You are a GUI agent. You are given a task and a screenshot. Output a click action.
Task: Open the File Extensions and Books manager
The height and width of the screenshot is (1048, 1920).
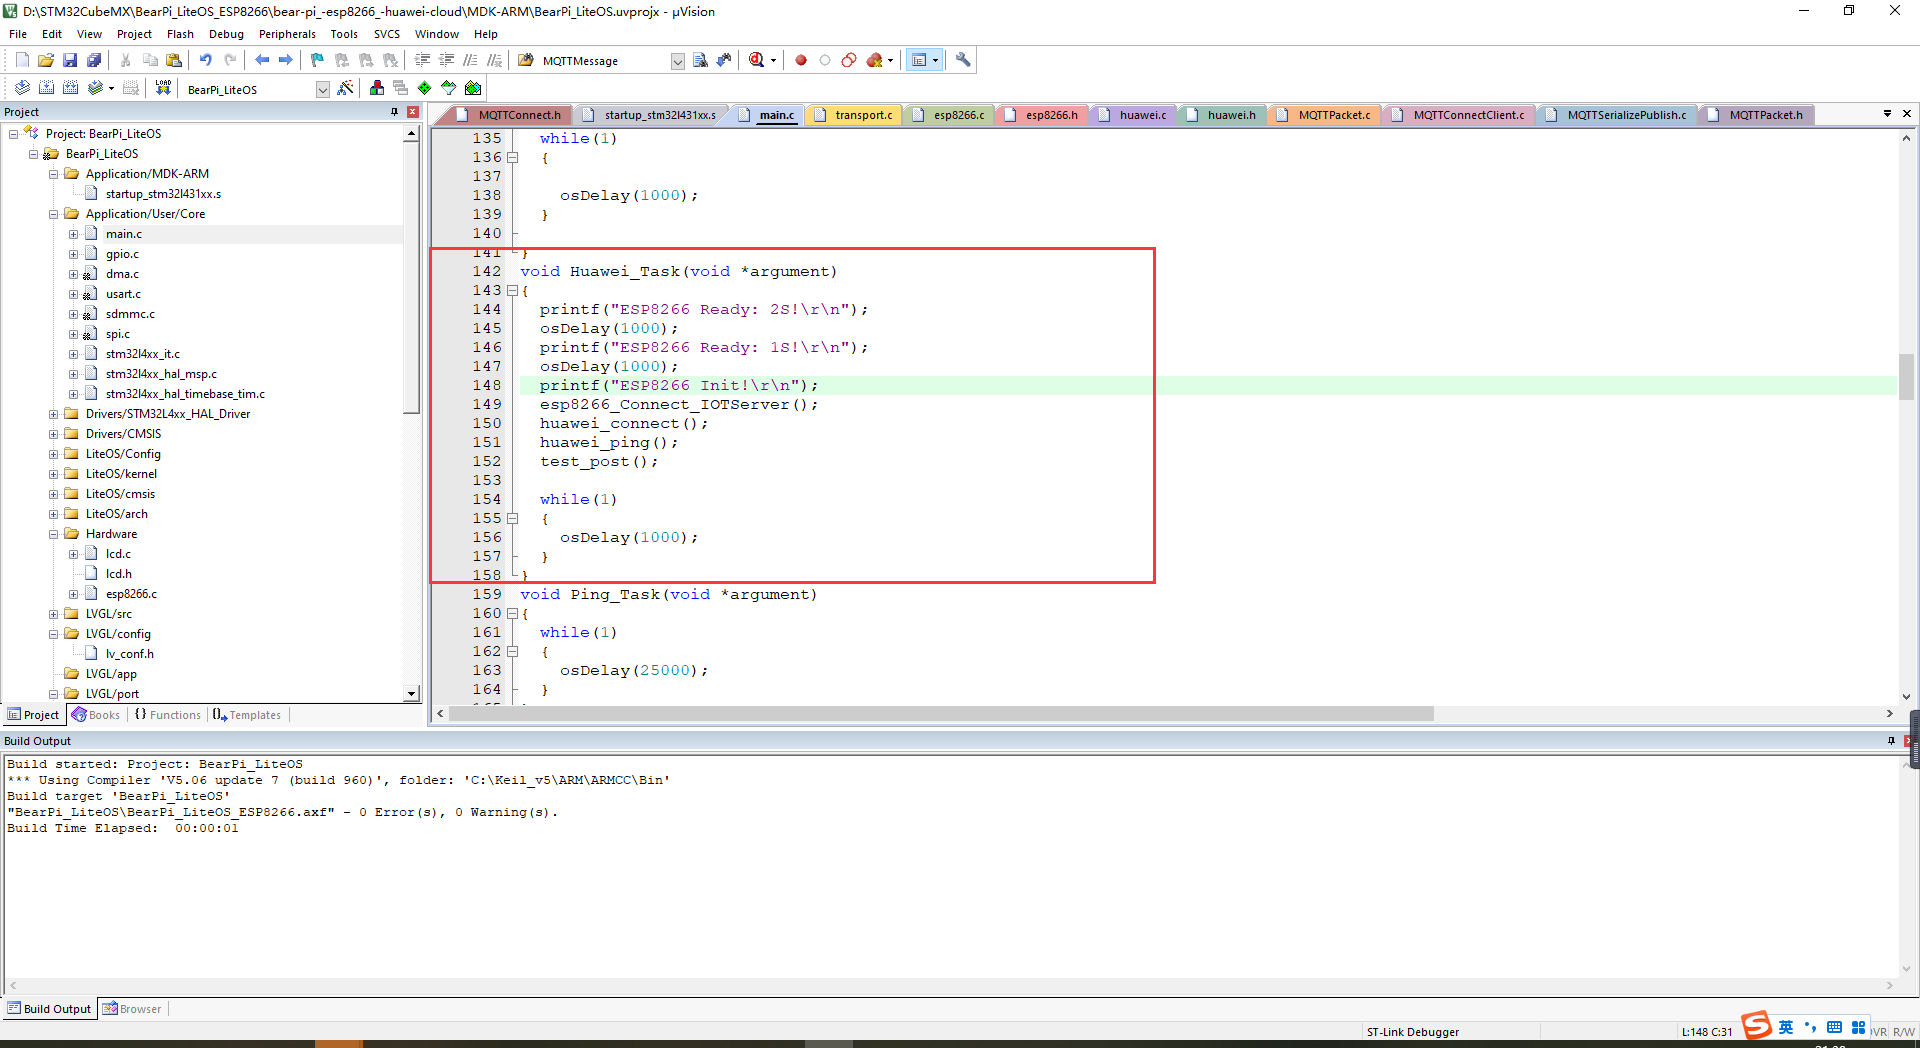377,88
